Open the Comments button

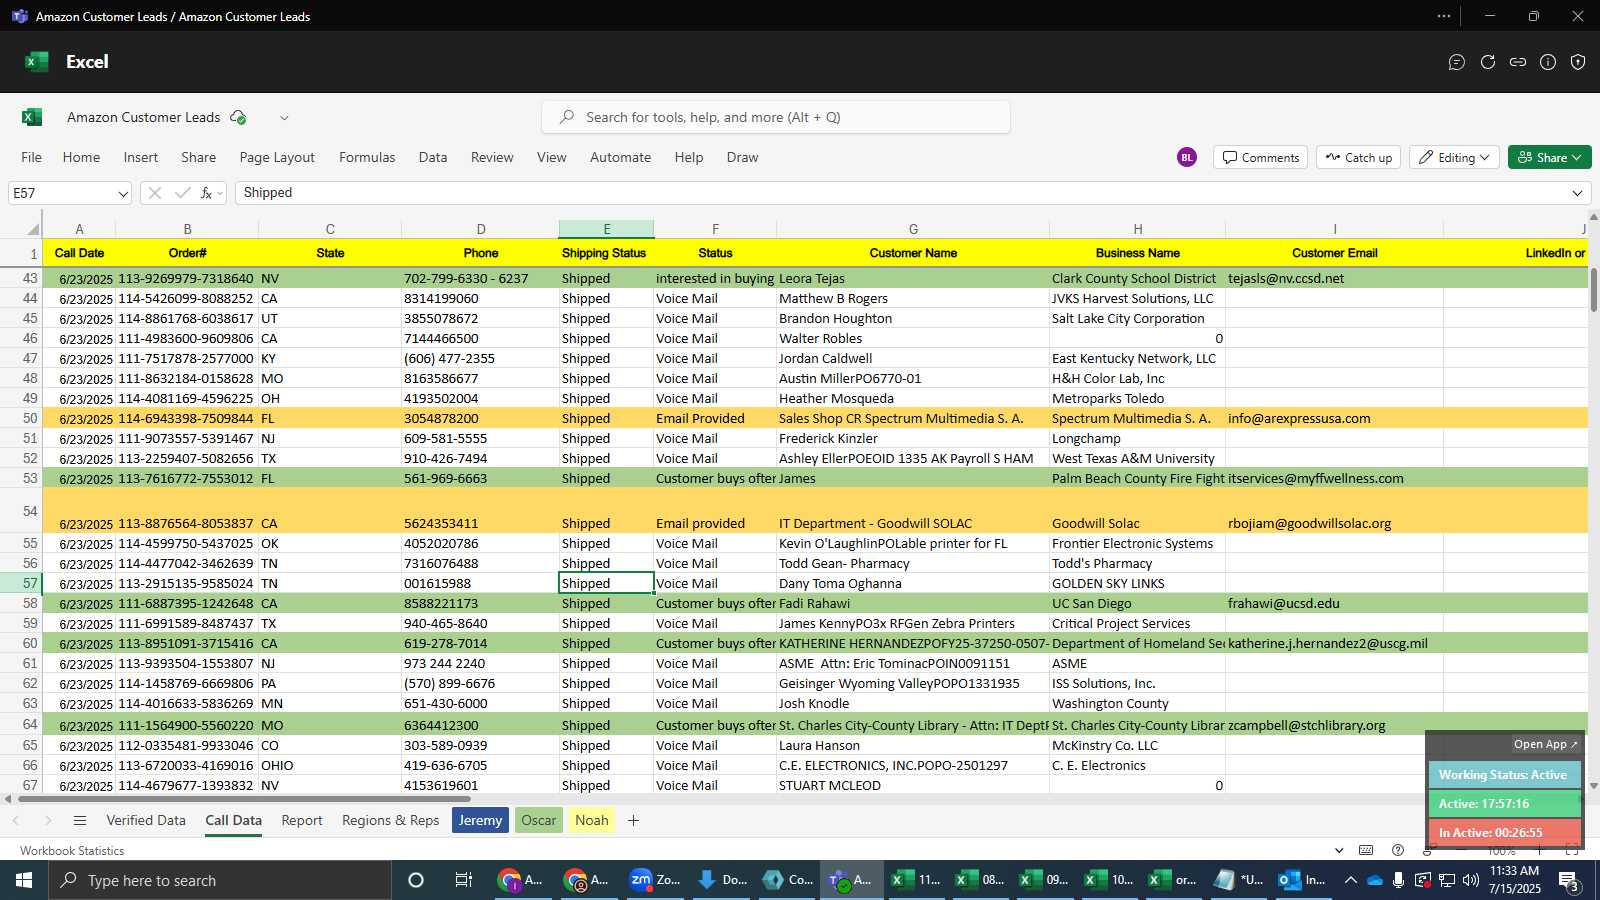pos(1261,157)
